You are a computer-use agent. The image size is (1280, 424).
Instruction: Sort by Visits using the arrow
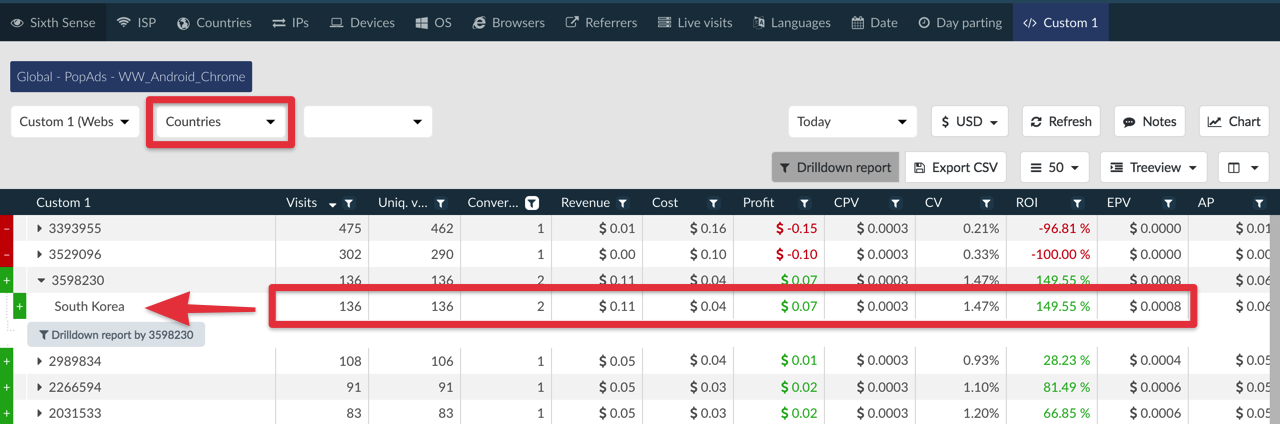(333, 204)
